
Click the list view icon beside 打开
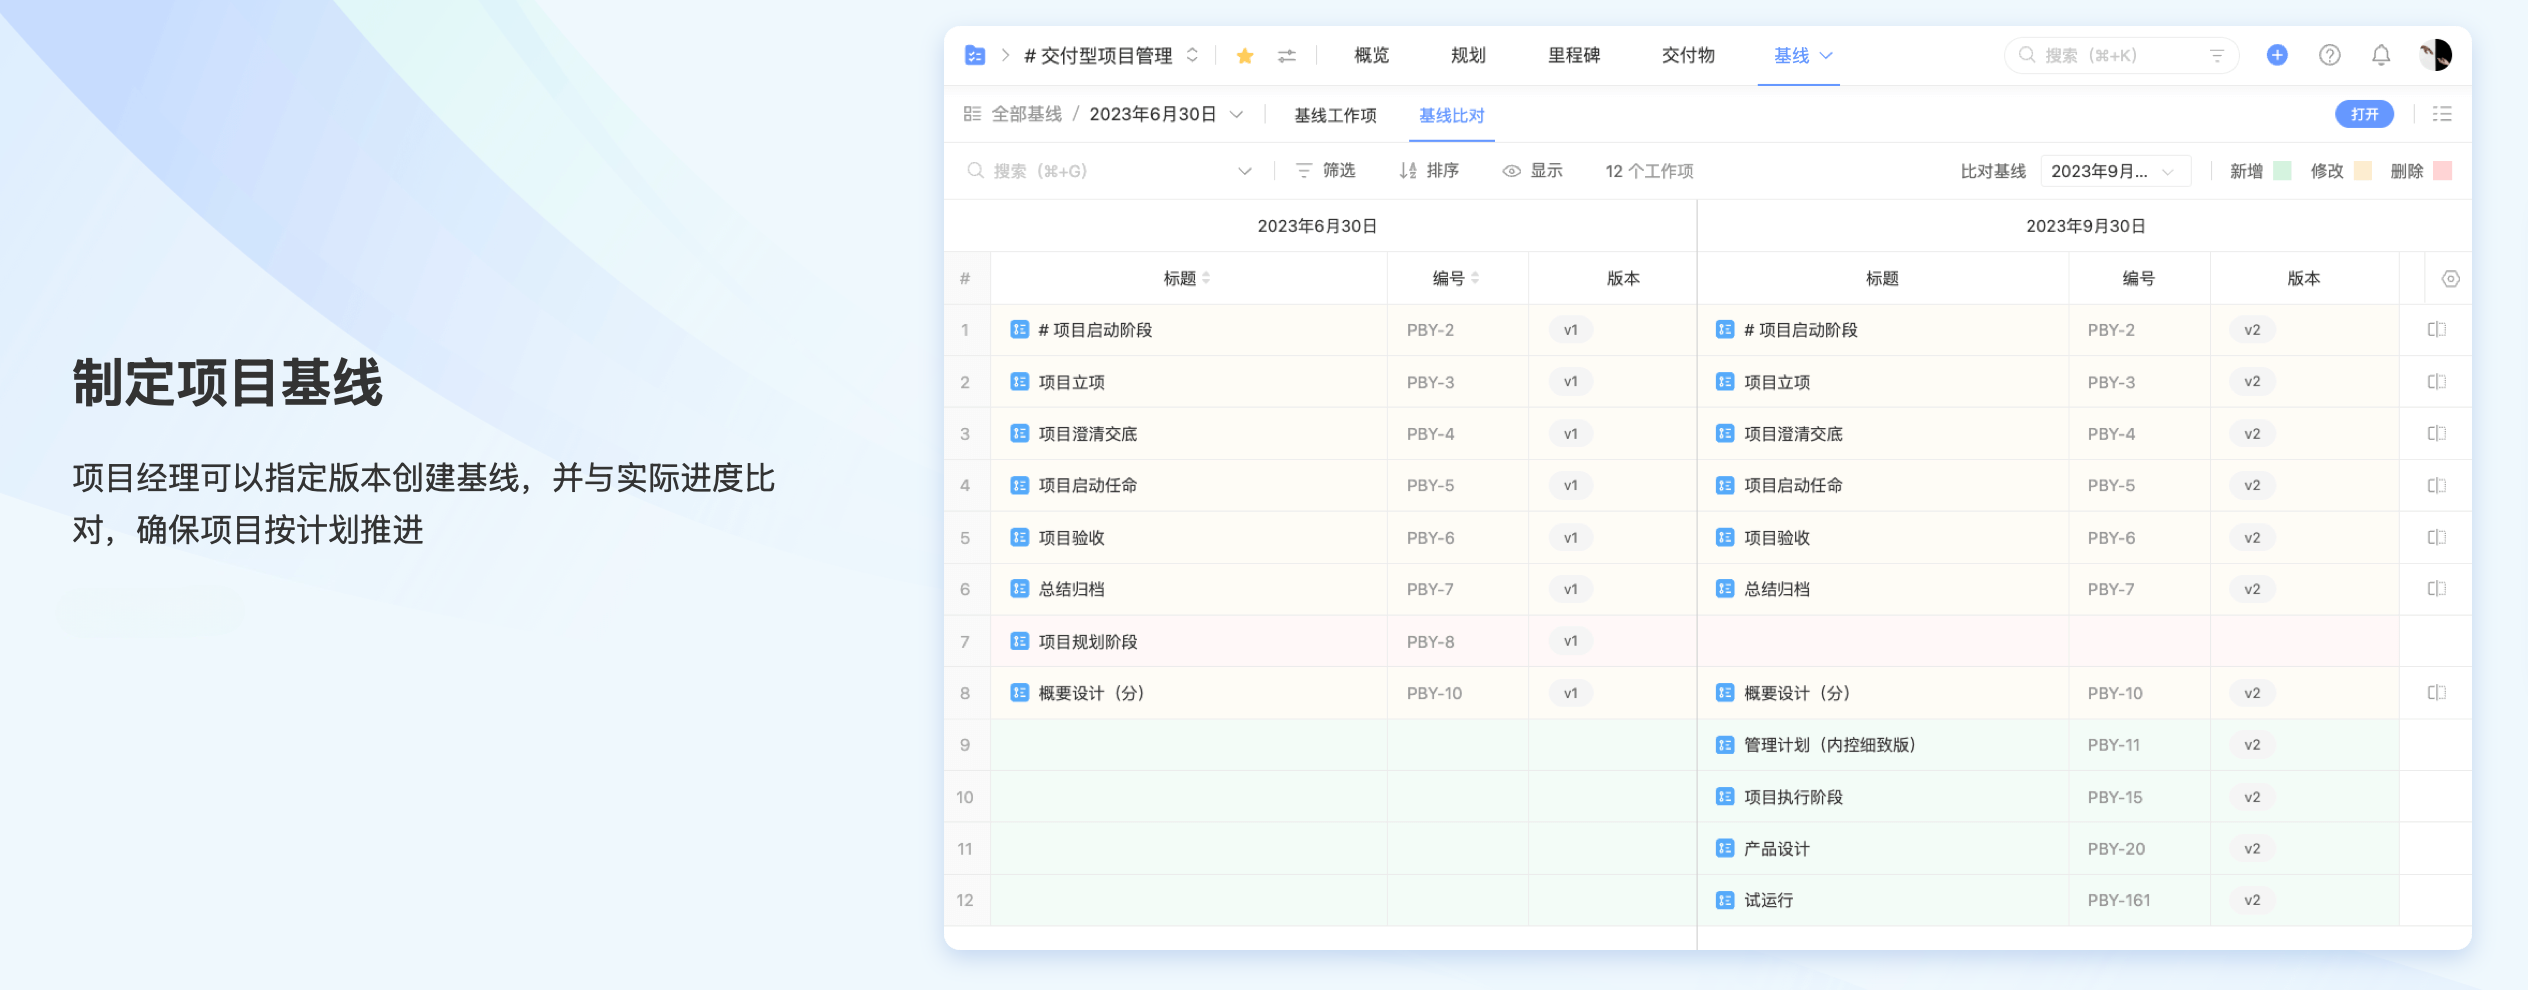tap(2442, 114)
